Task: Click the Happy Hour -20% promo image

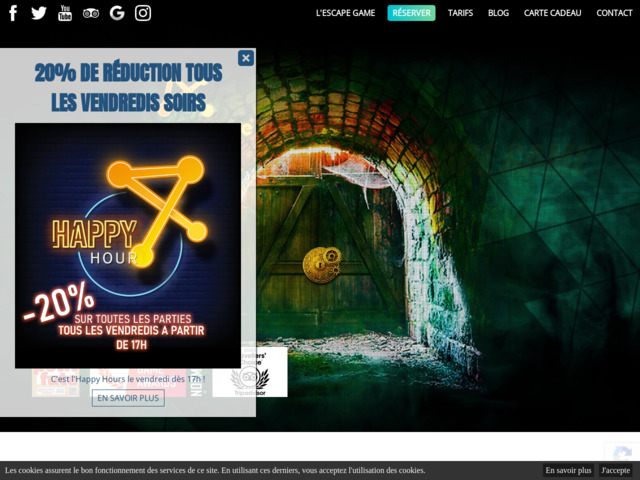Action: [128, 245]
